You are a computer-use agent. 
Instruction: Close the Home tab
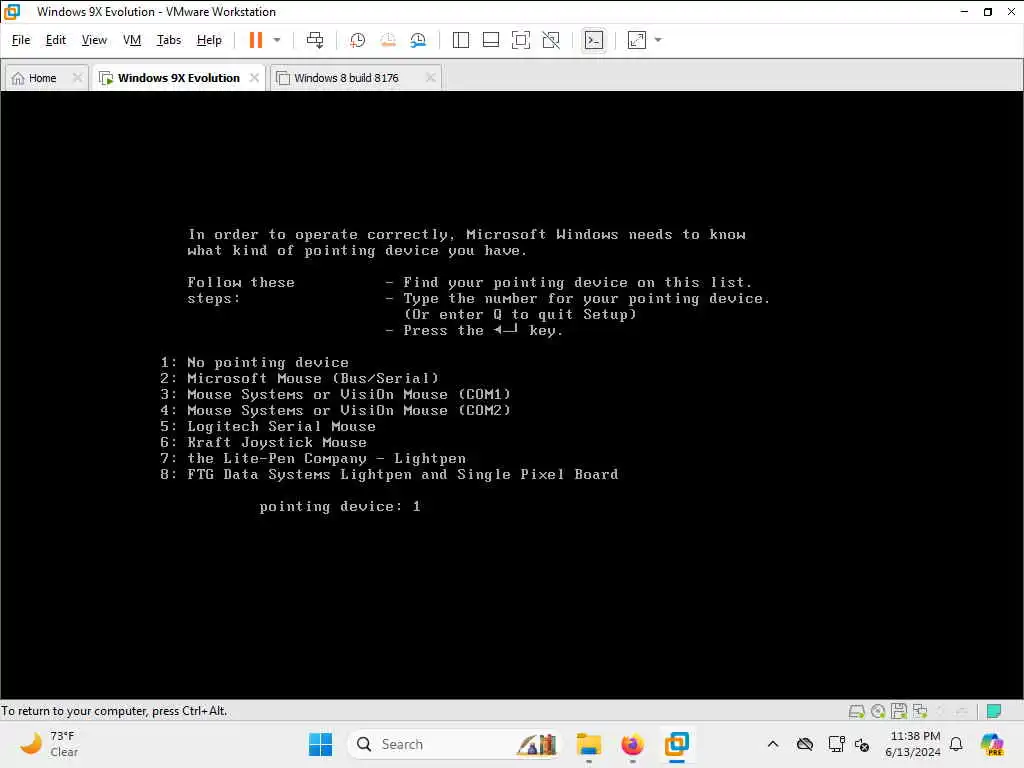pyautogui.click(x=77, y=78)
